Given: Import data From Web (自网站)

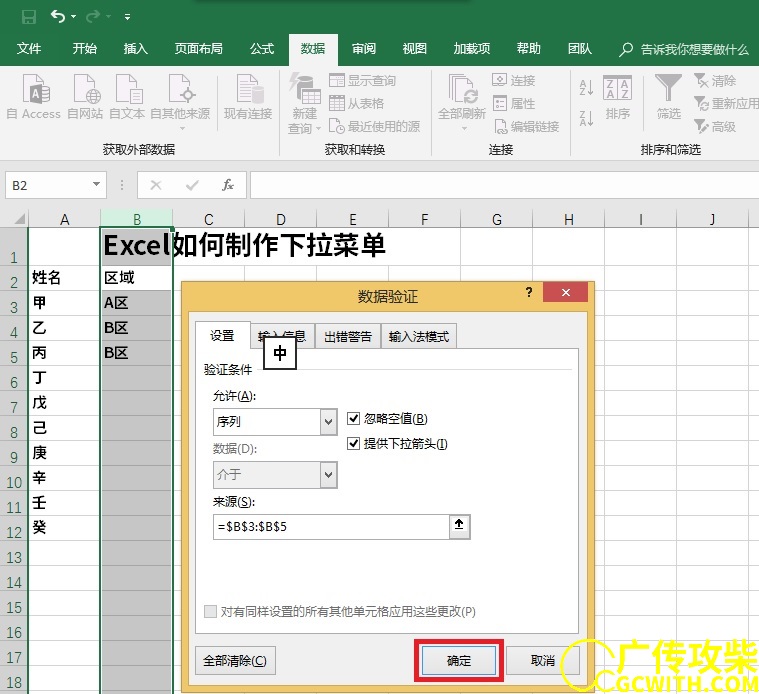Looking at the screenshot, I should coord(85,97).
